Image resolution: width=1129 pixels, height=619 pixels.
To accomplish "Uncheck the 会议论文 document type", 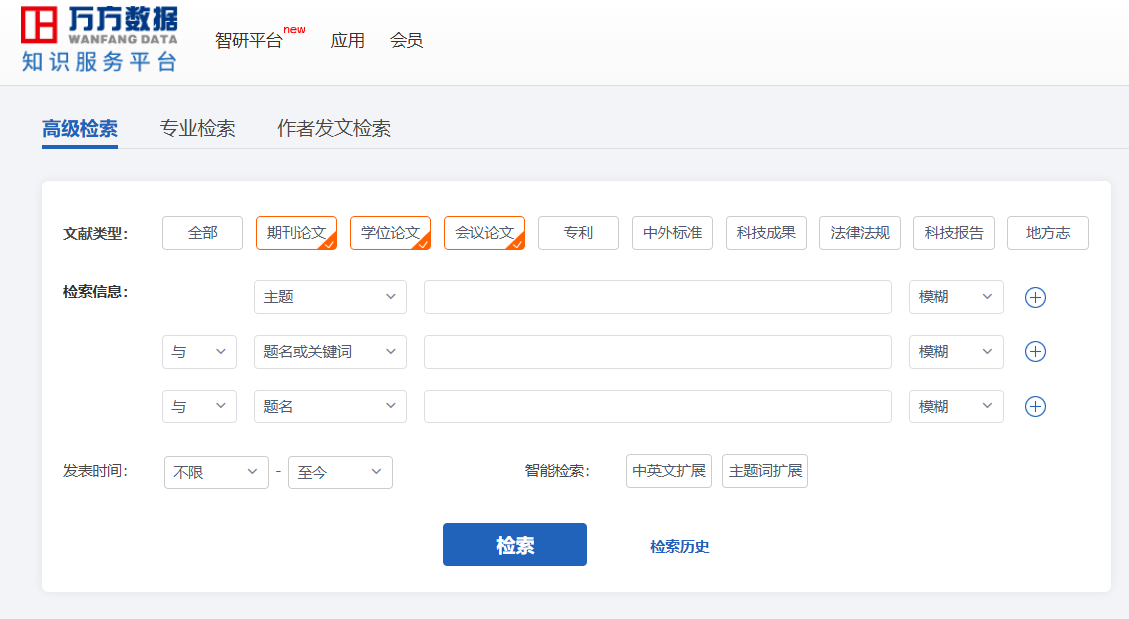I will pos(484,233).
